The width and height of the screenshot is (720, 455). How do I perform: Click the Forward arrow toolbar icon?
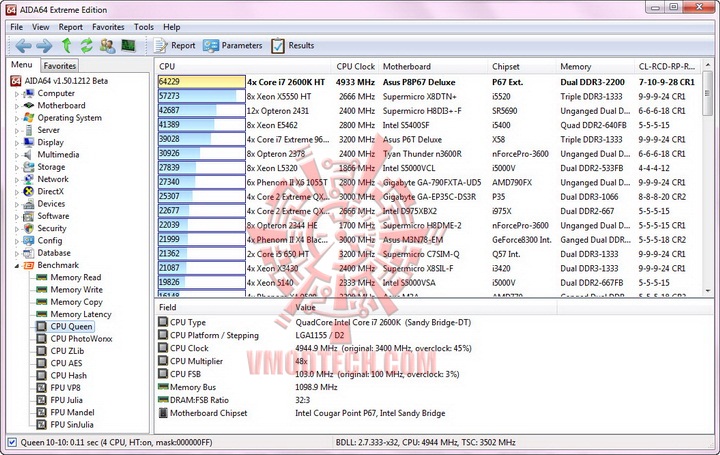pyautogui.click(x=44, y=45)
